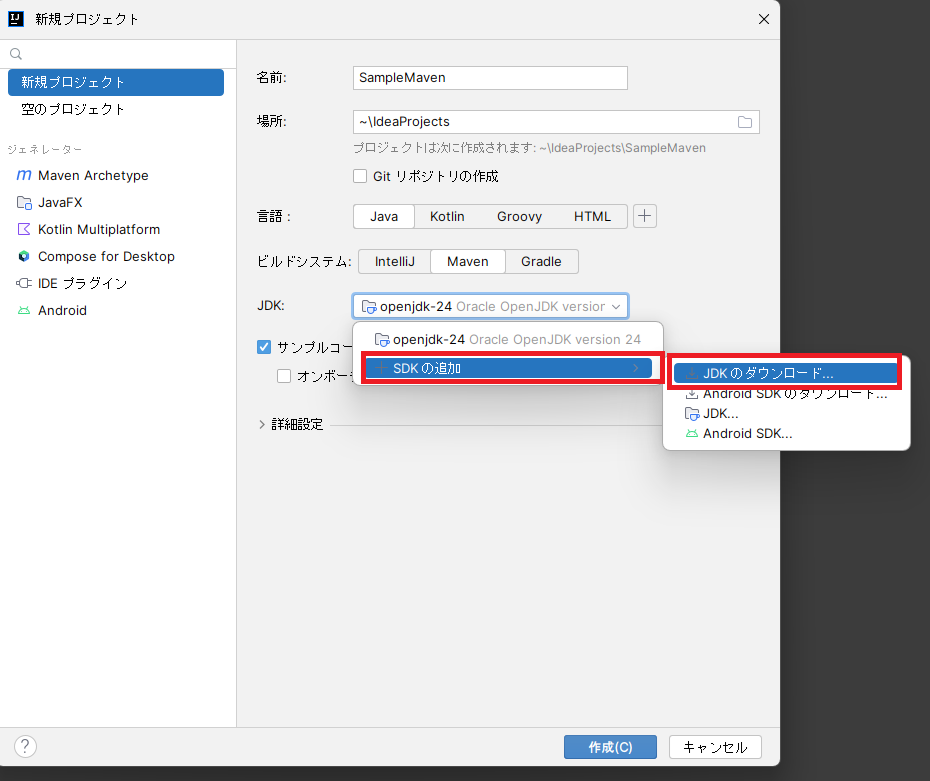Viewport: 930px width, 781px height.
Task: Choose SDK の追加 menu item
Action: (509, 368)
